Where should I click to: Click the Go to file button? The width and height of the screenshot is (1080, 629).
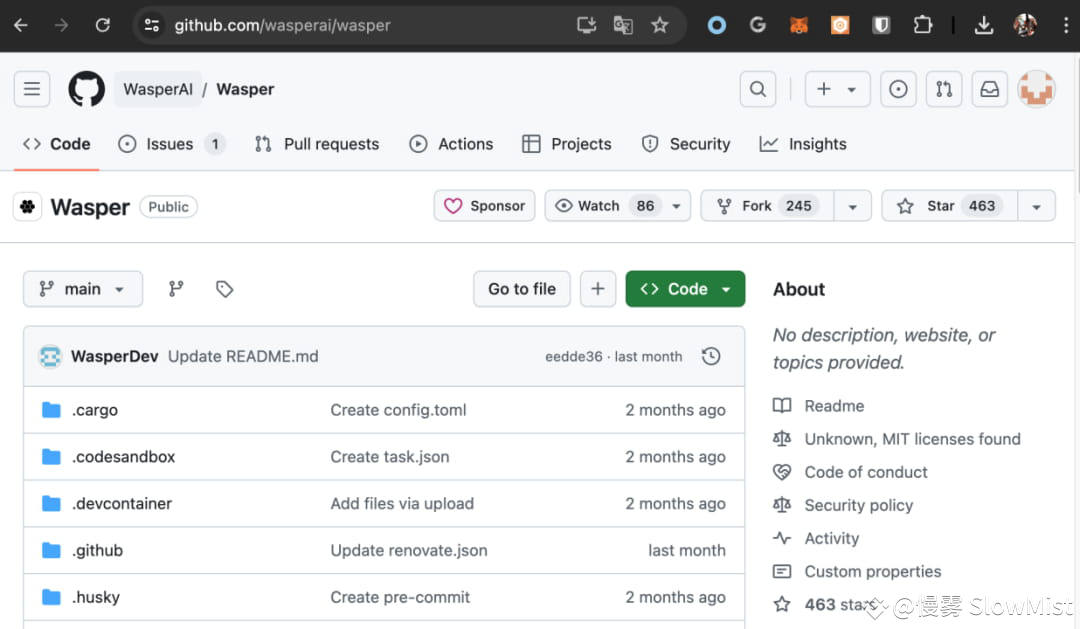(522, 289)
